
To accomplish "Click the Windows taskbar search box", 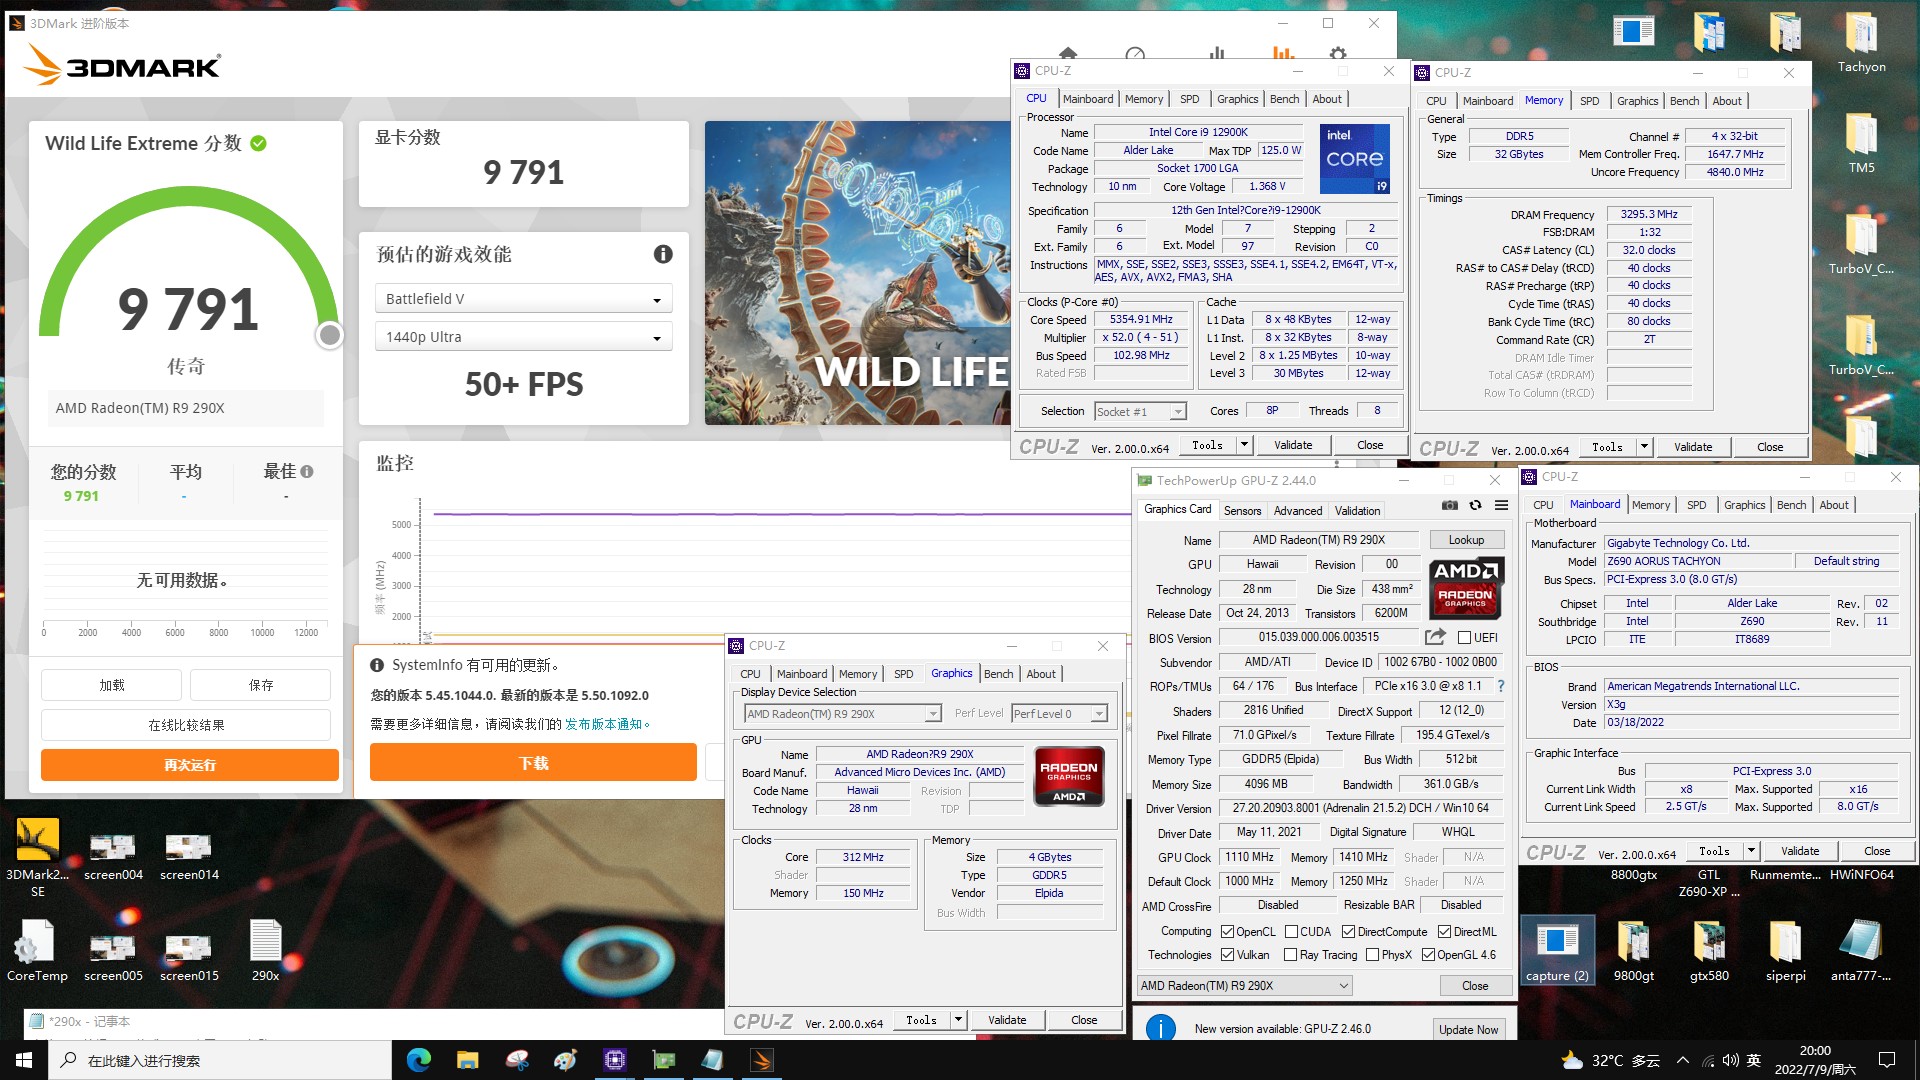I will pos(220,1060).
